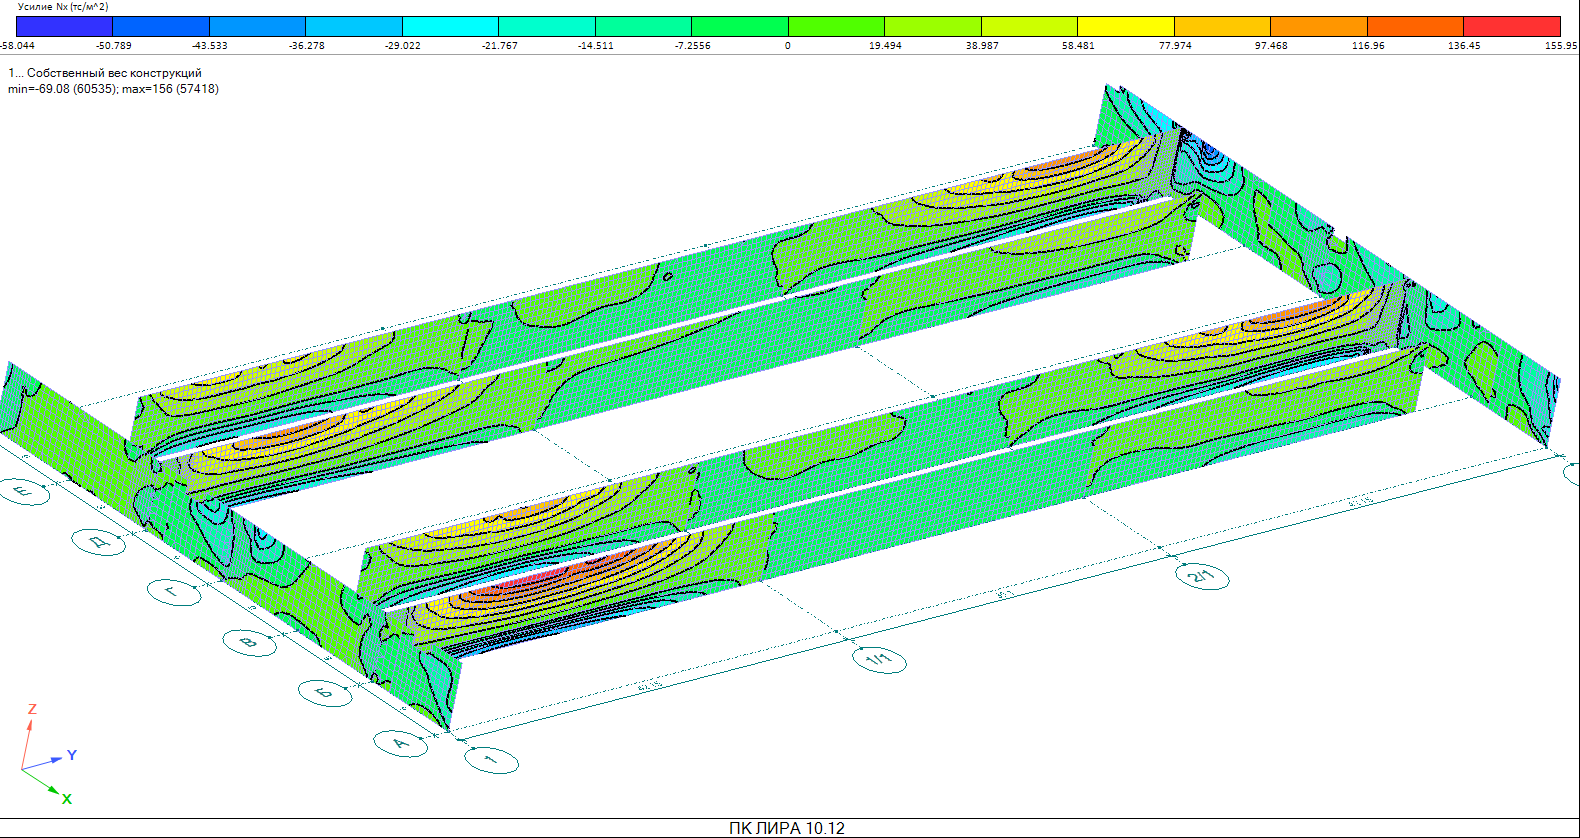Click the 'ПК ЛИРА 10.12' footer caption
The image size is (1580, 838).
tap(787, 828)
